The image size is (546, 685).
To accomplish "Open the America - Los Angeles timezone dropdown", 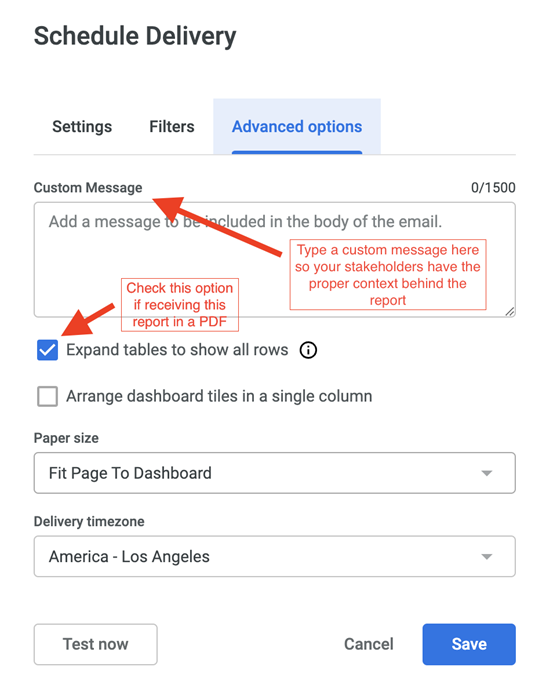I will coord(275,557).
